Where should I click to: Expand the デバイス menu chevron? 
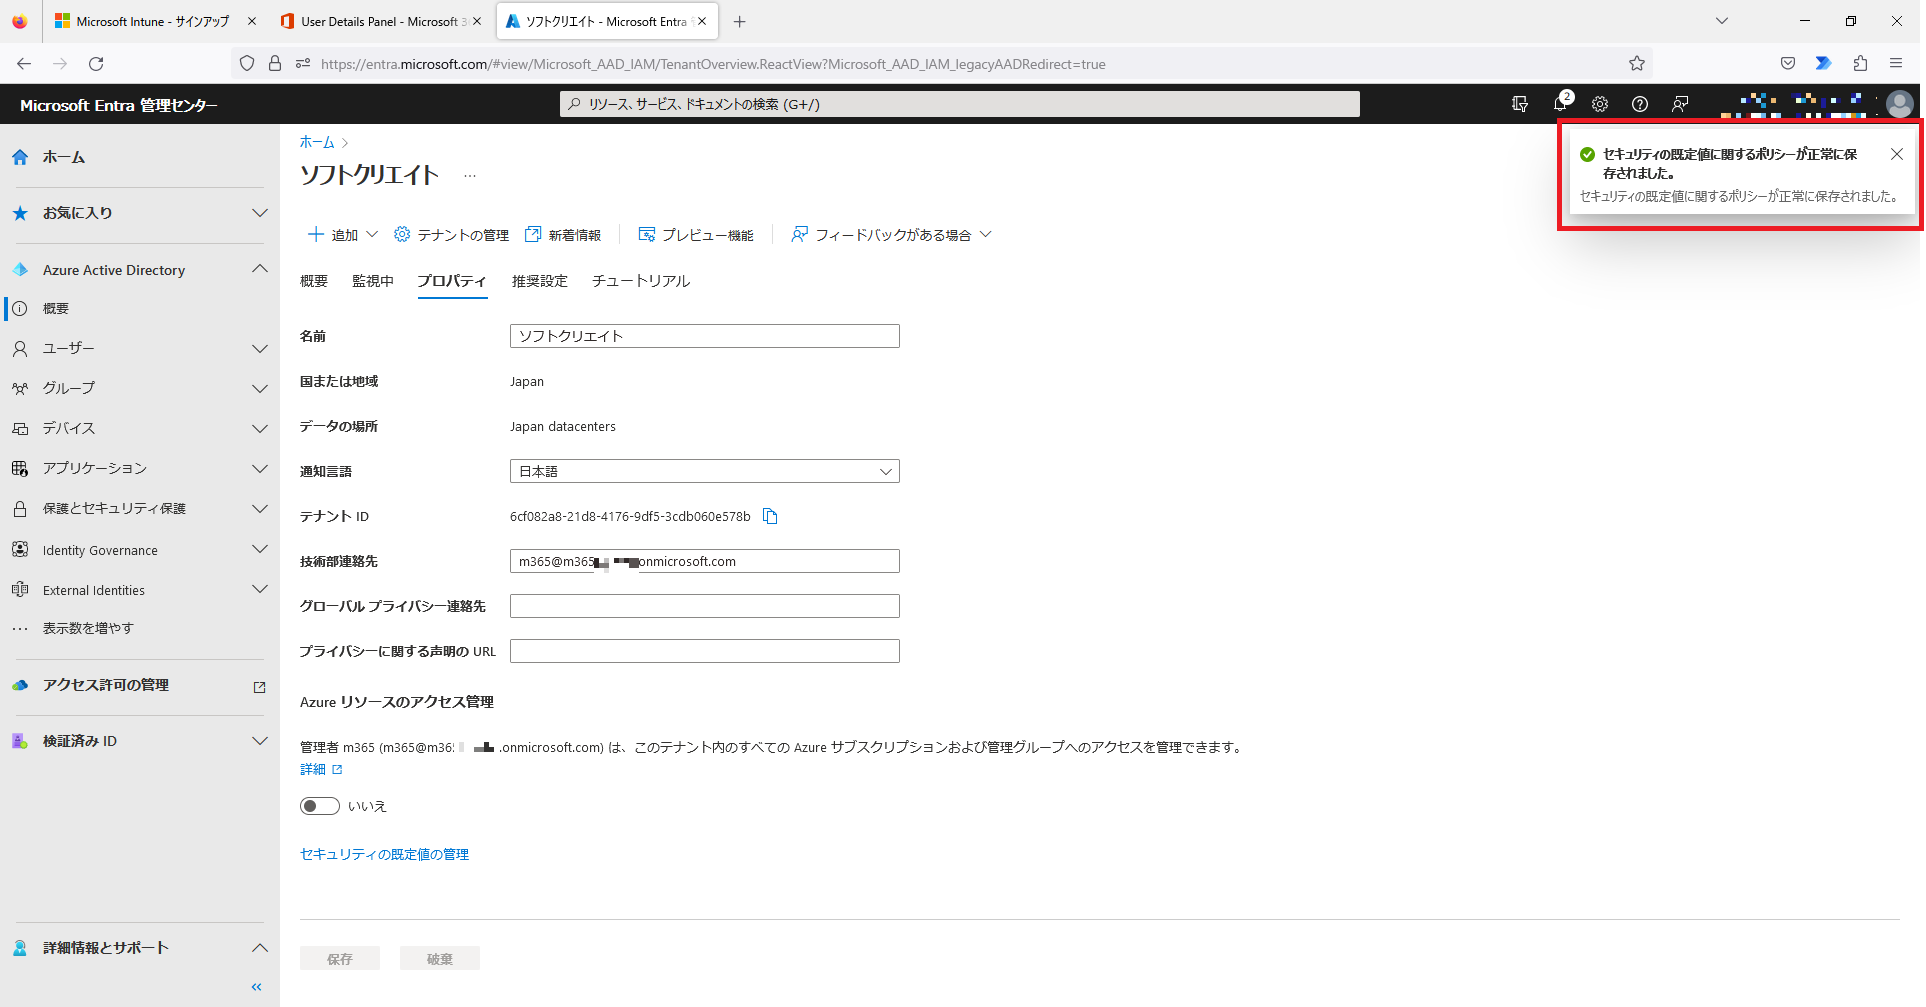[x=260, y=429]
